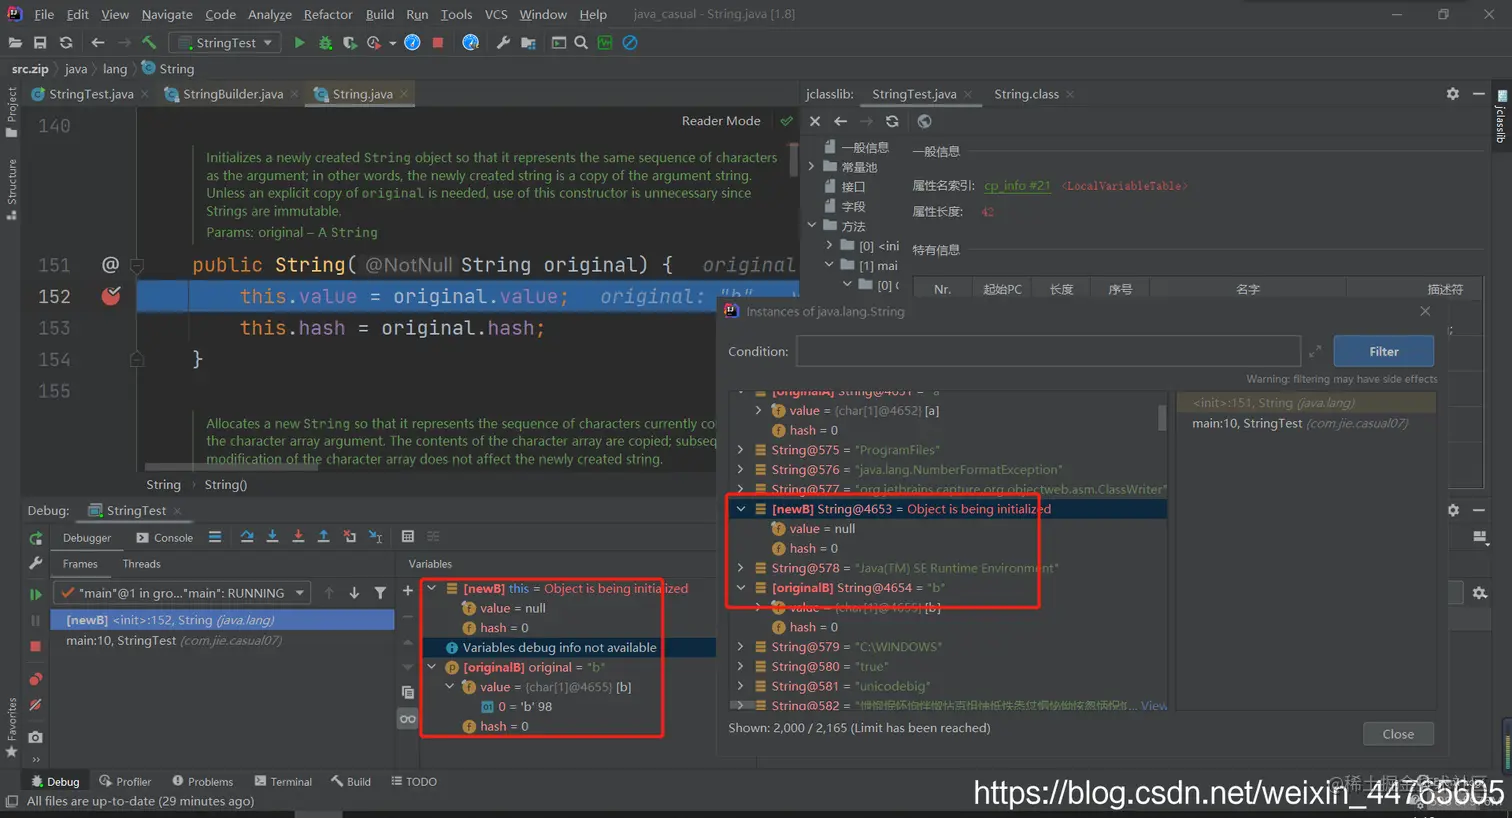Click the Filter button in Instances dialog
The image size is (1512, 818).
point(1384,351)
